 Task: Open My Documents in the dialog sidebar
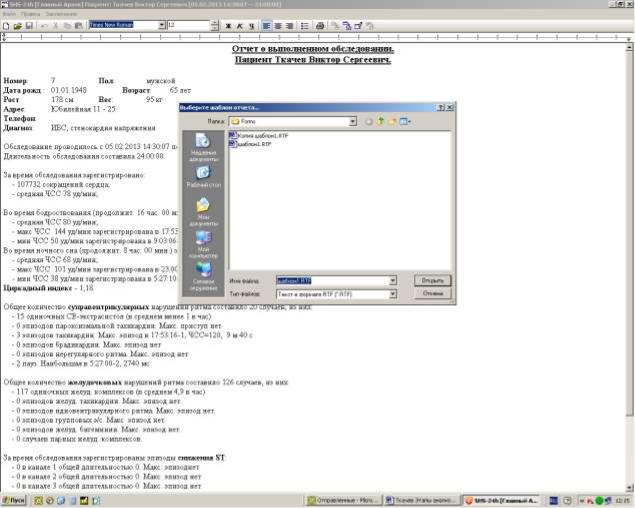pos(203,211)
